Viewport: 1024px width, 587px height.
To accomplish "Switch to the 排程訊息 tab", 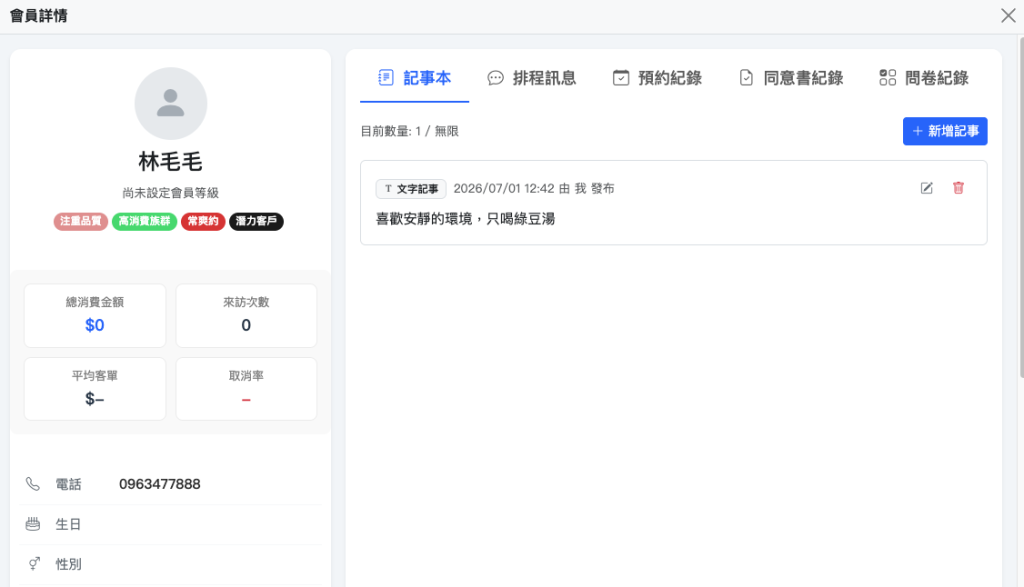I will click(532, 78).
